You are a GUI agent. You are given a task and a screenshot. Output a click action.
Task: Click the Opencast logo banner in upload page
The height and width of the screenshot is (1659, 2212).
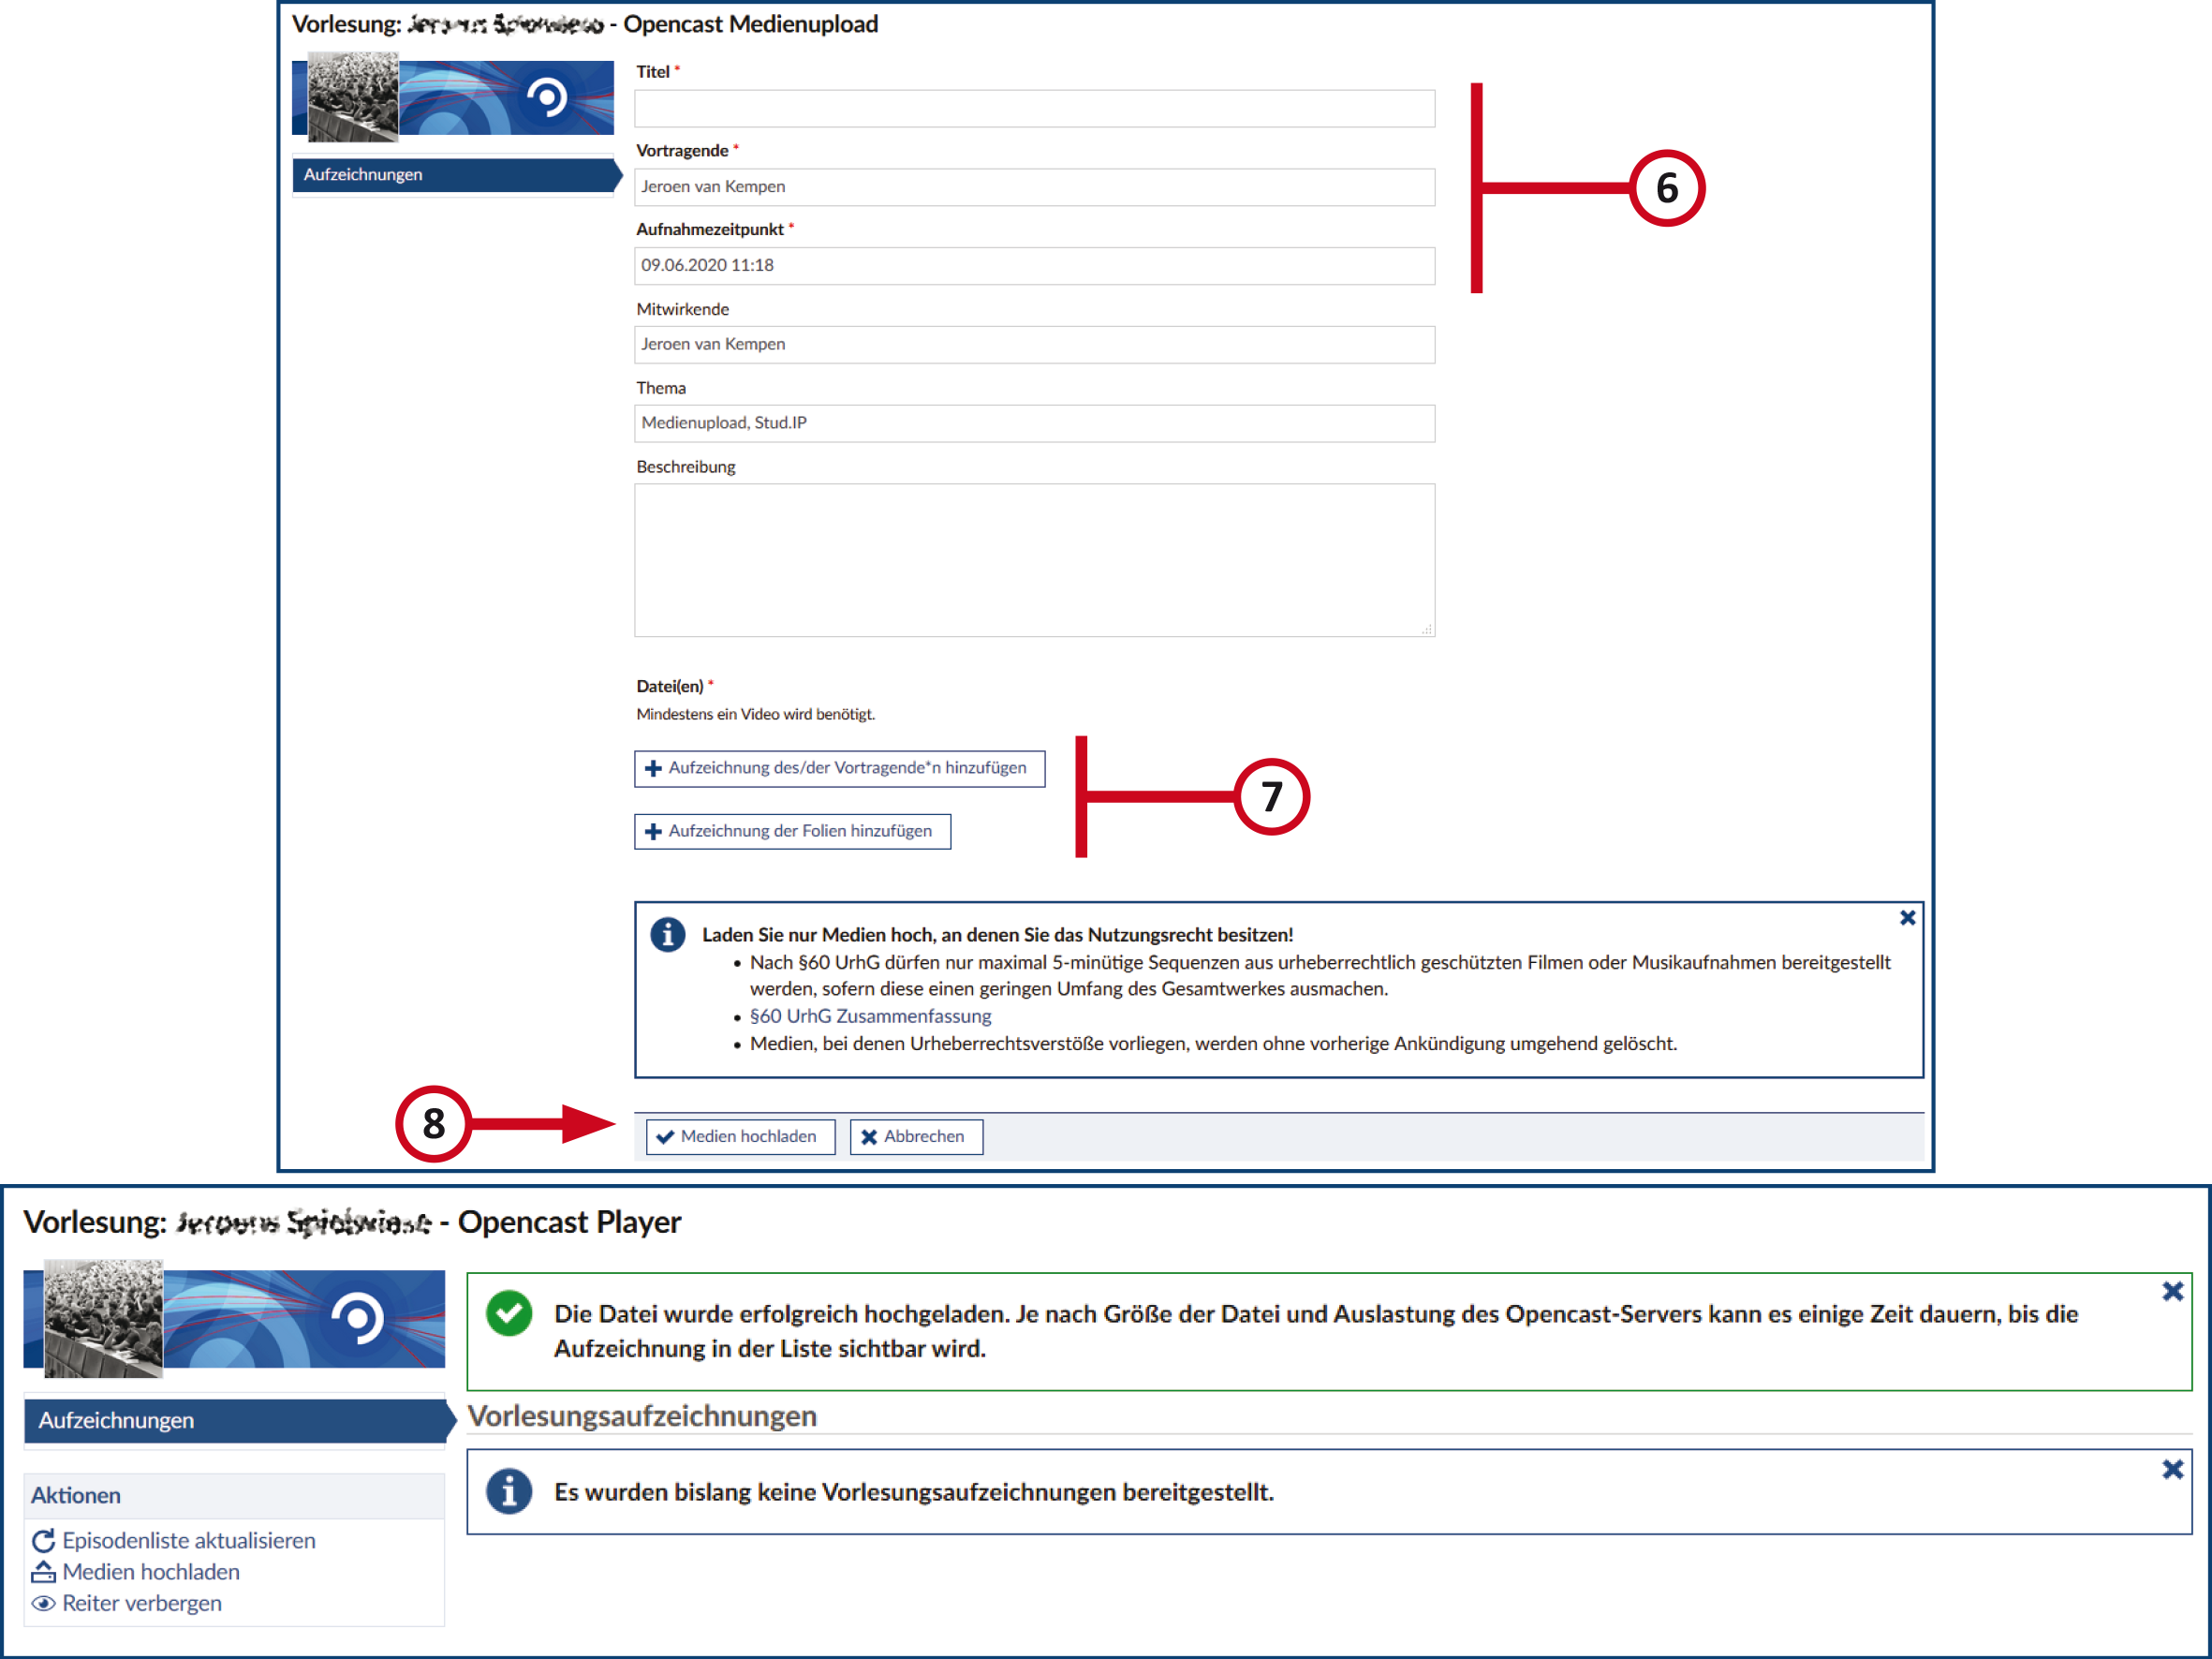[x=452, y=98]
